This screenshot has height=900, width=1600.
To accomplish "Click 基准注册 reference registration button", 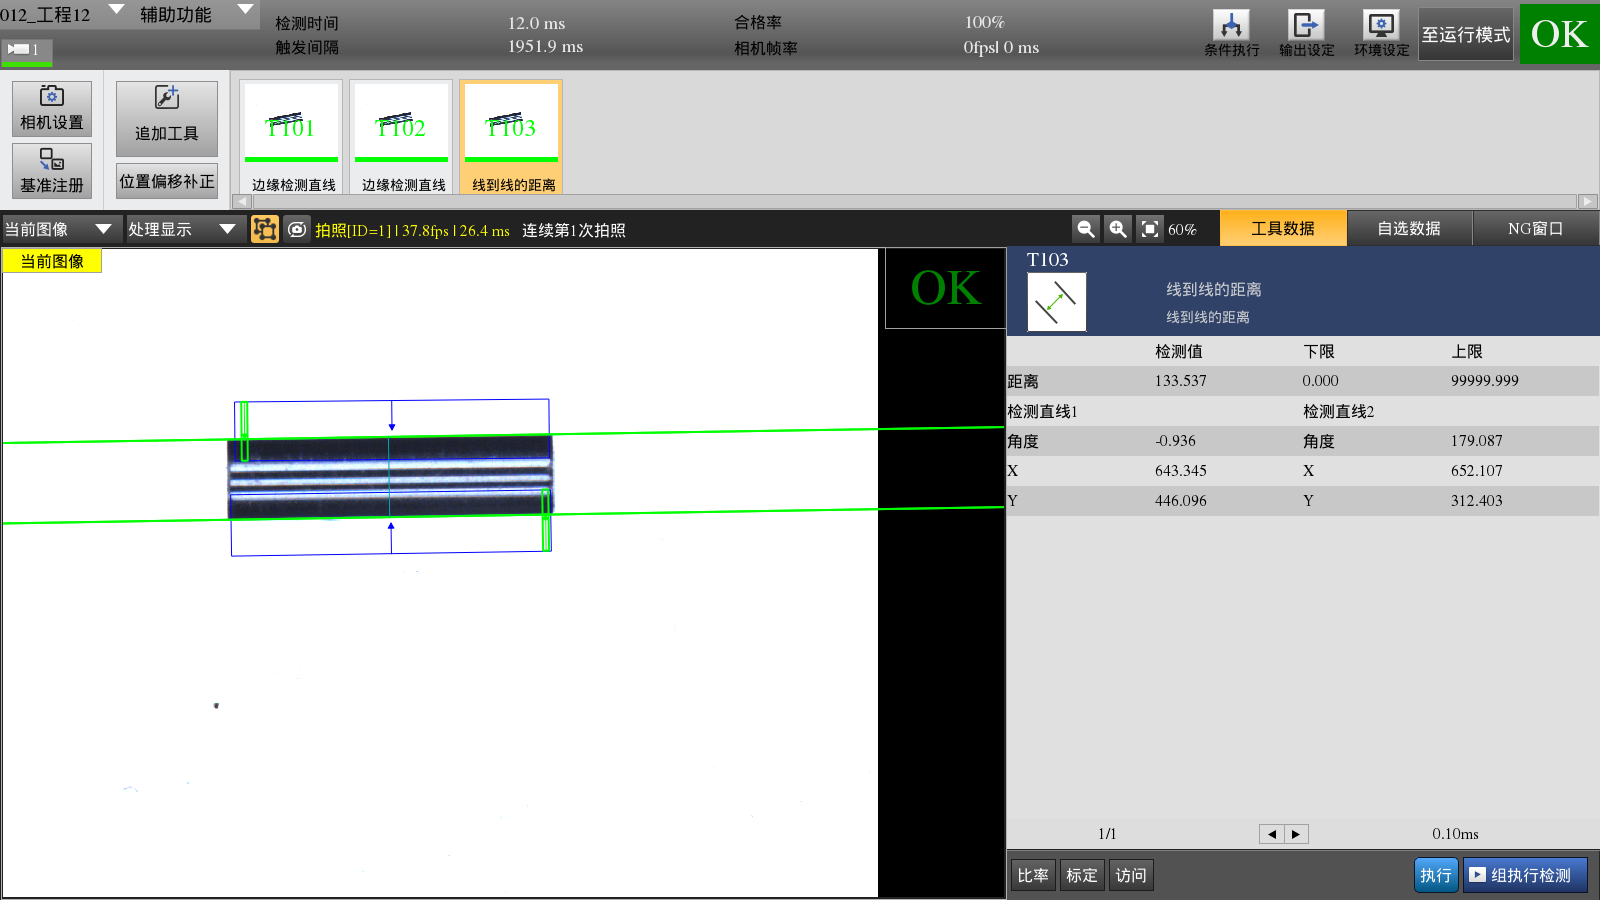I will coord(52,170).
